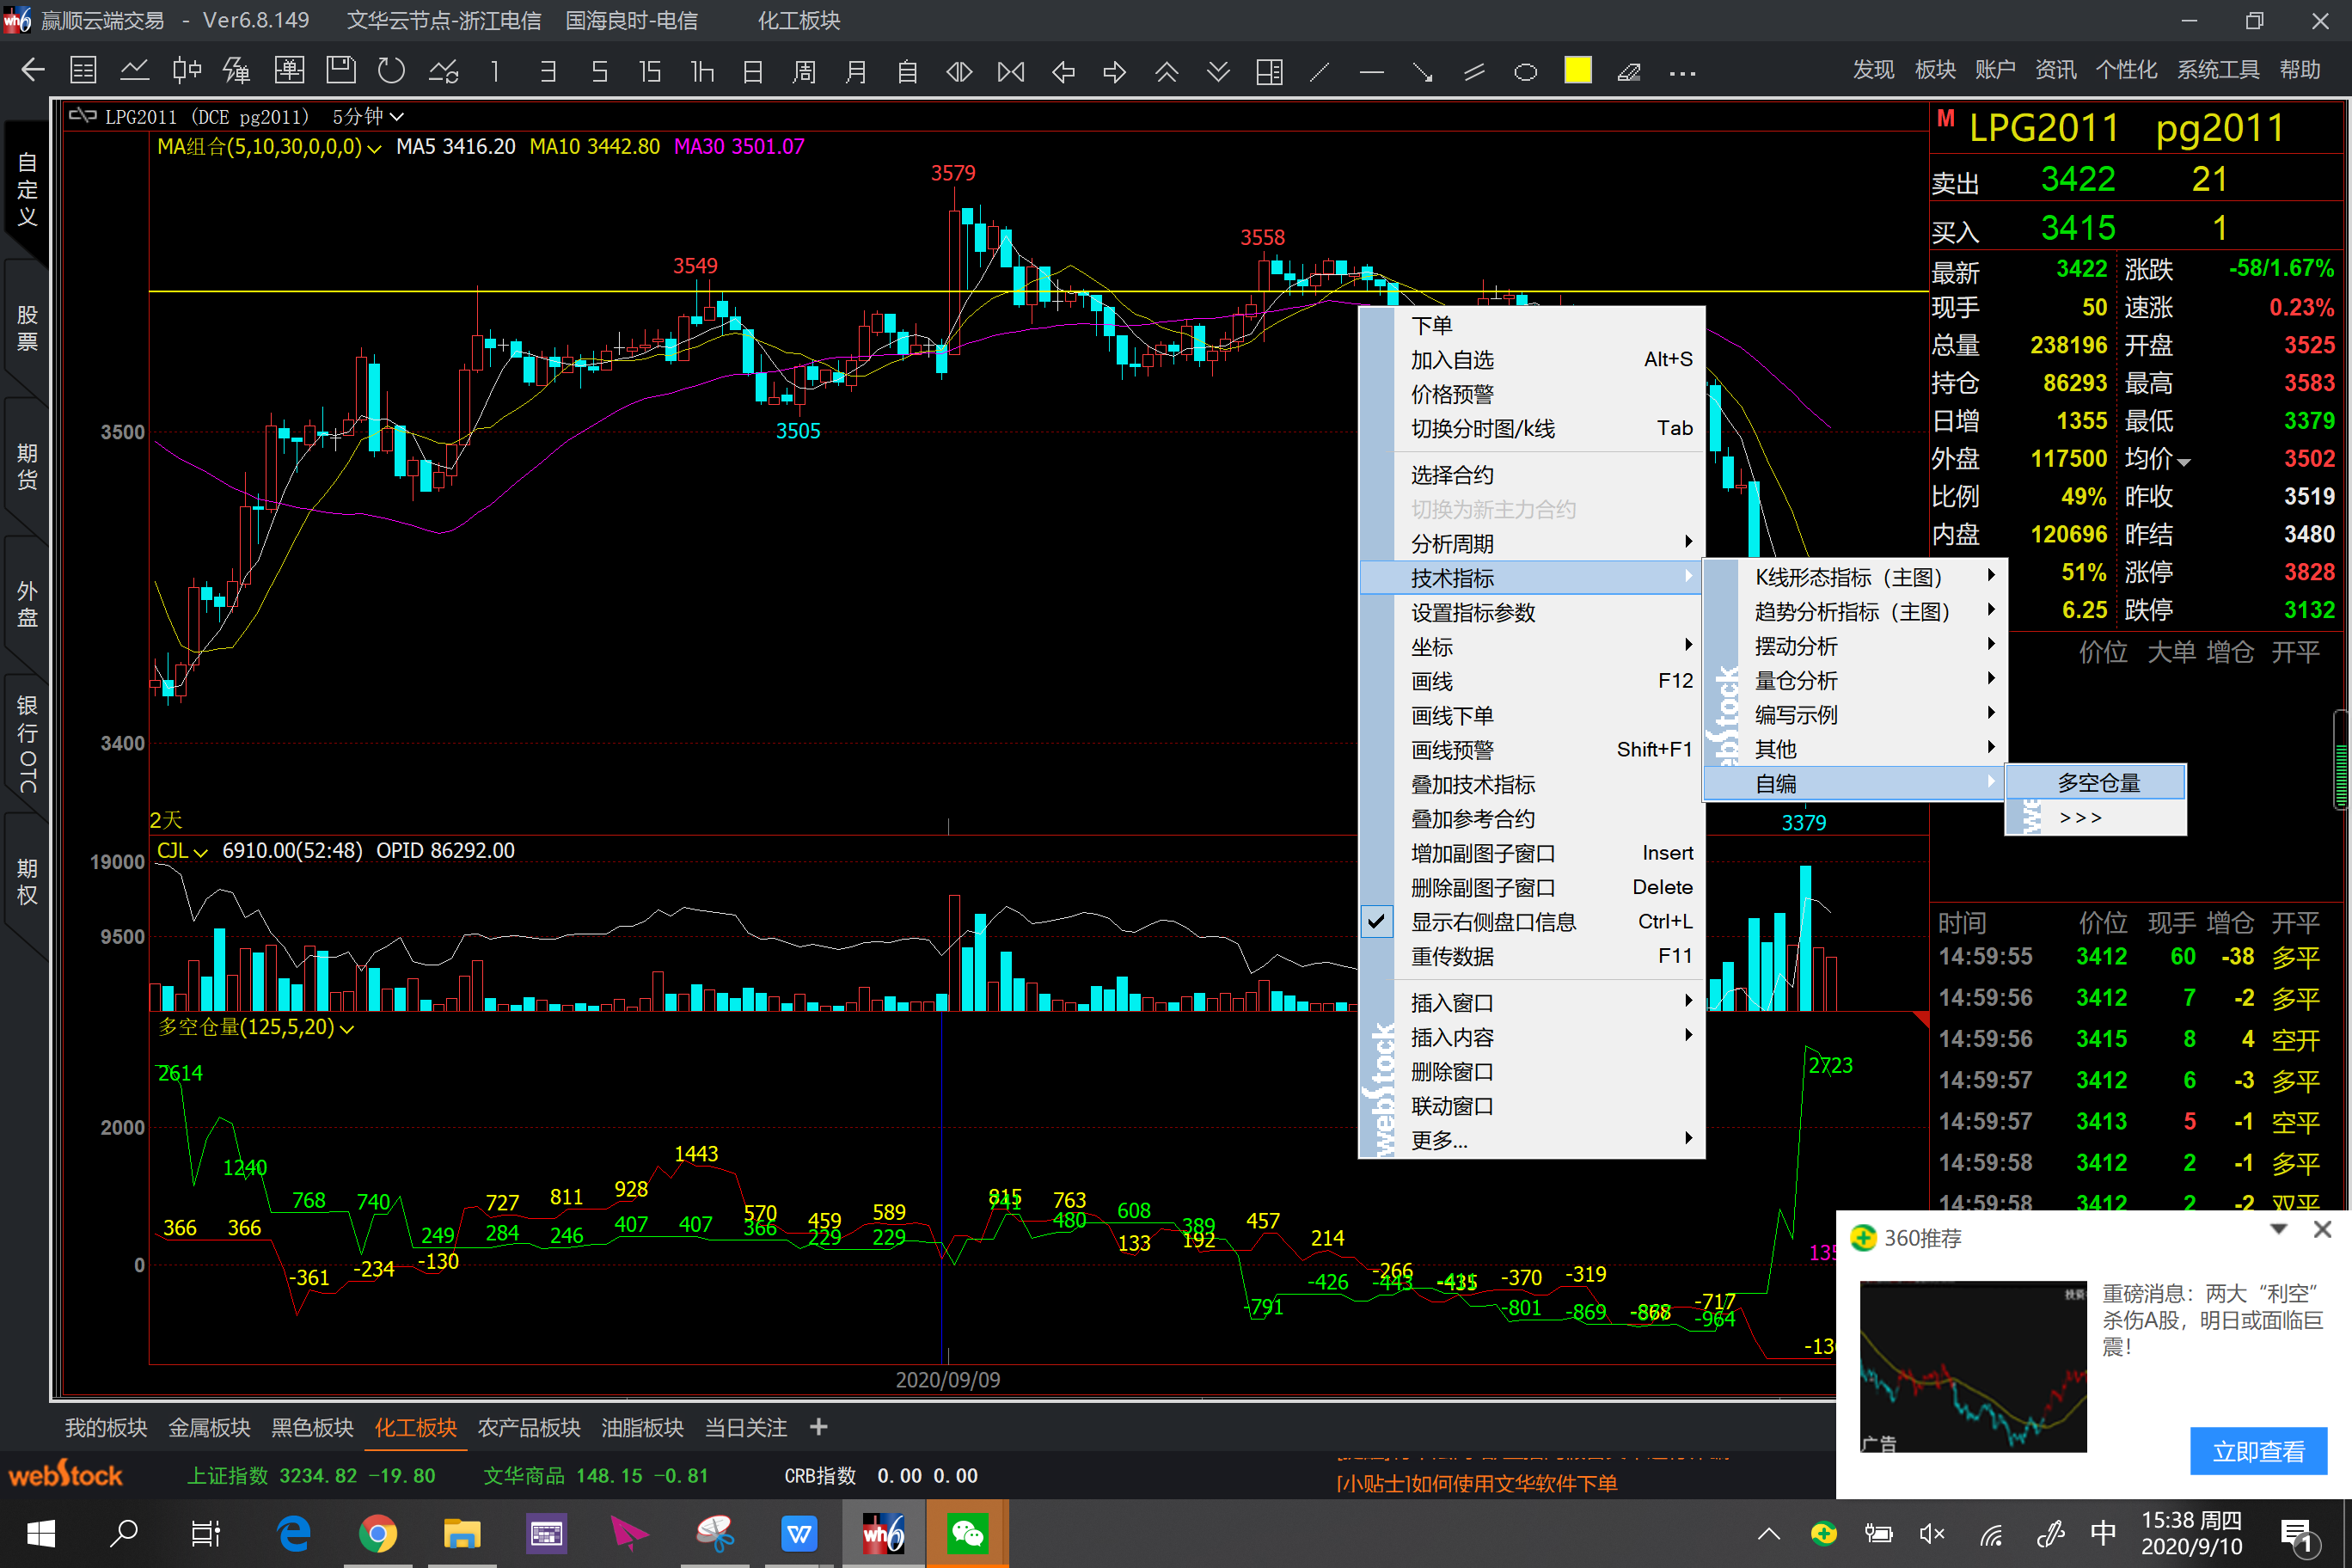2352x1568 pixels.
Task: Select 设置指标参数 menu item
Action: click(1532, 613)
